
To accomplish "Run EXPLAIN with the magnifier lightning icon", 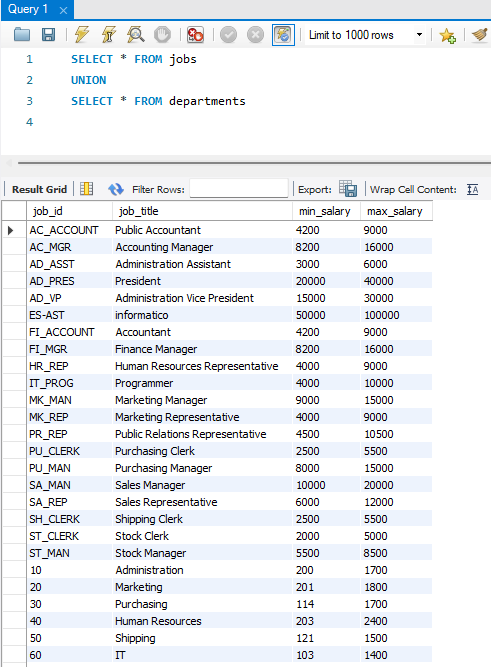I will (135, 34).
